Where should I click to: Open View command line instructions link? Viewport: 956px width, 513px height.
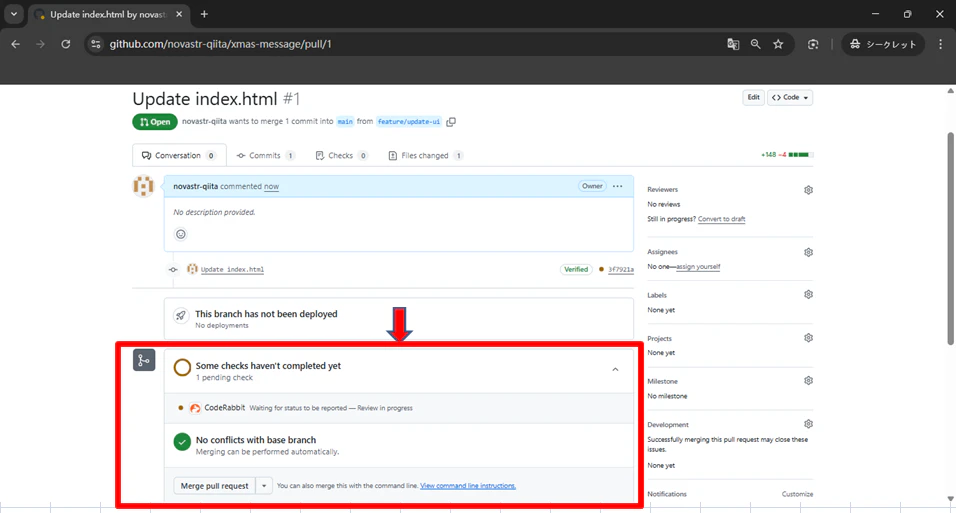(468, 486)
